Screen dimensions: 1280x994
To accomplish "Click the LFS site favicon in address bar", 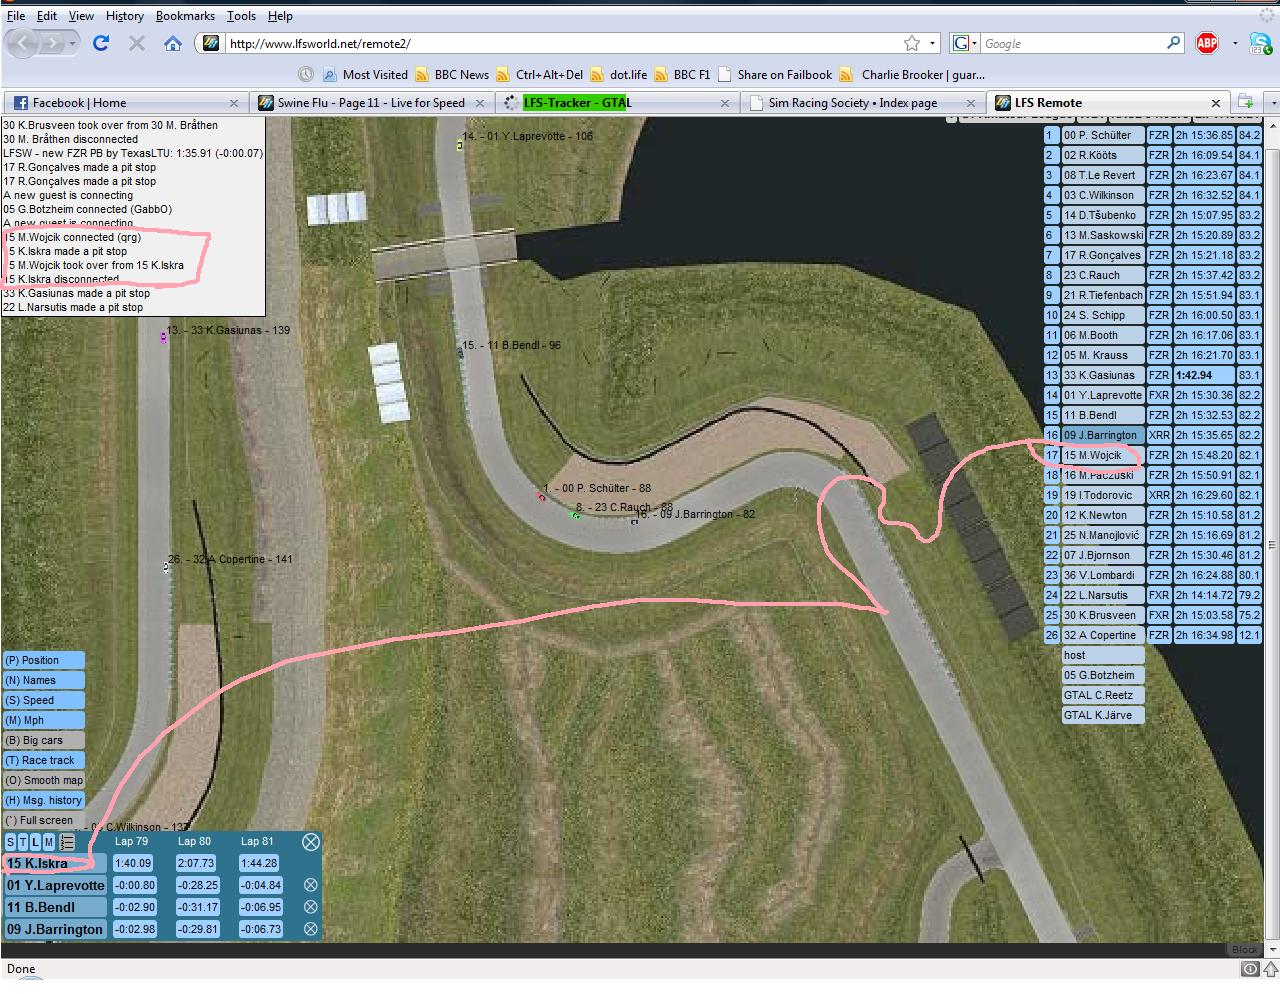I will [x=211, y=43].
